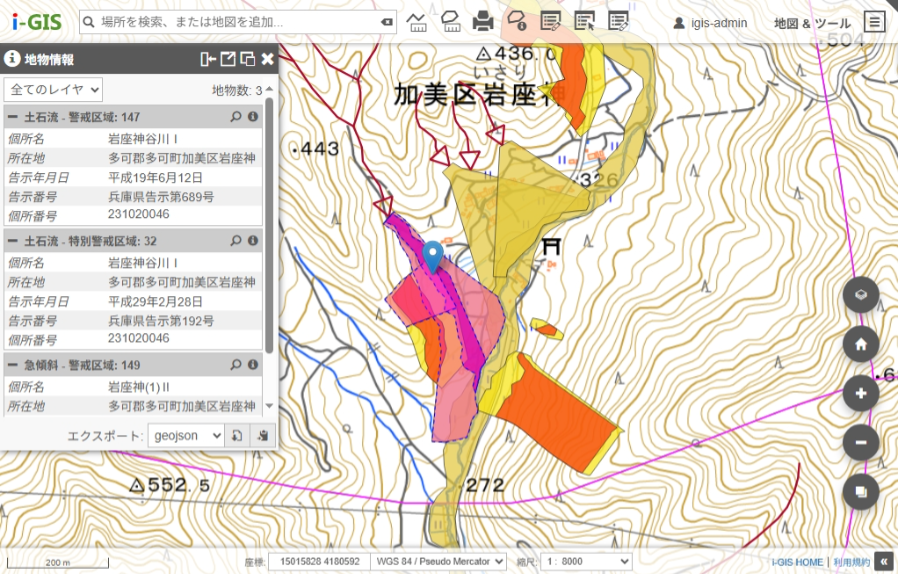This screenshot has height=574, width=898.
Task: Click the coordinate field 15015828 4180592
Action: coord(320,561)
